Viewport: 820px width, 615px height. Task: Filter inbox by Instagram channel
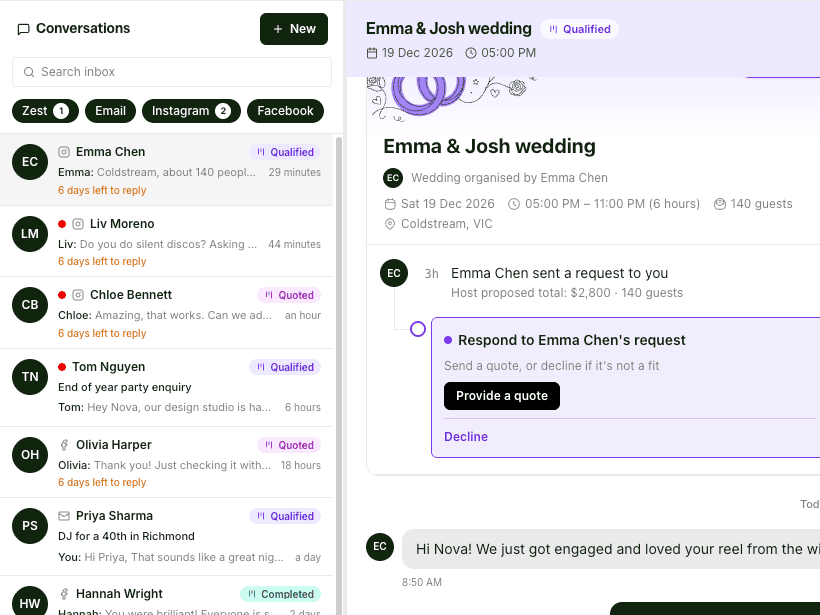click(x=191, y=111)
